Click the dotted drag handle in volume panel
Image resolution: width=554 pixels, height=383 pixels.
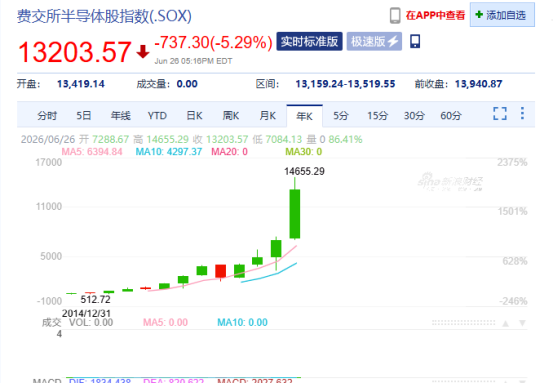coord(463,323)
